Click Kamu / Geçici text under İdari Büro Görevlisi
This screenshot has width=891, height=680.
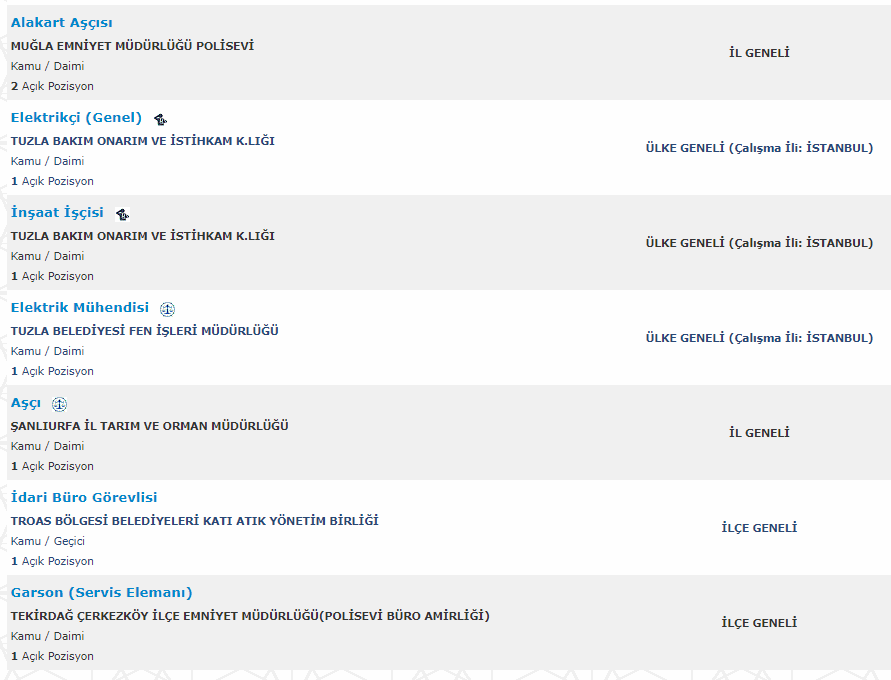[48, 541]
